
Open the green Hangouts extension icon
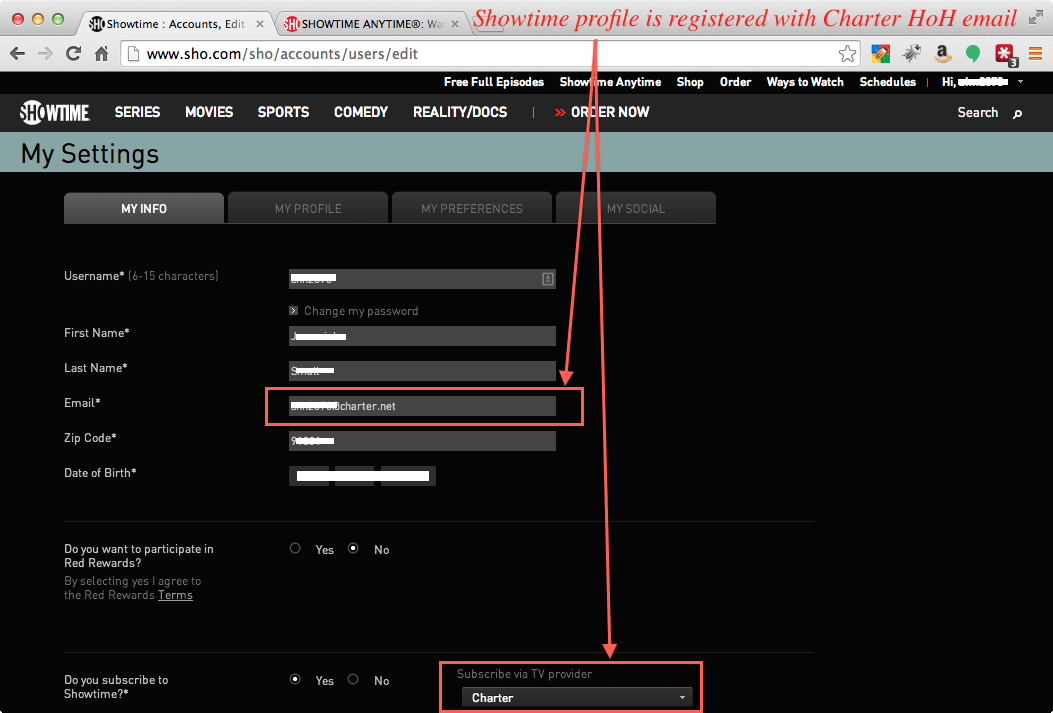[x=972, y=54]
